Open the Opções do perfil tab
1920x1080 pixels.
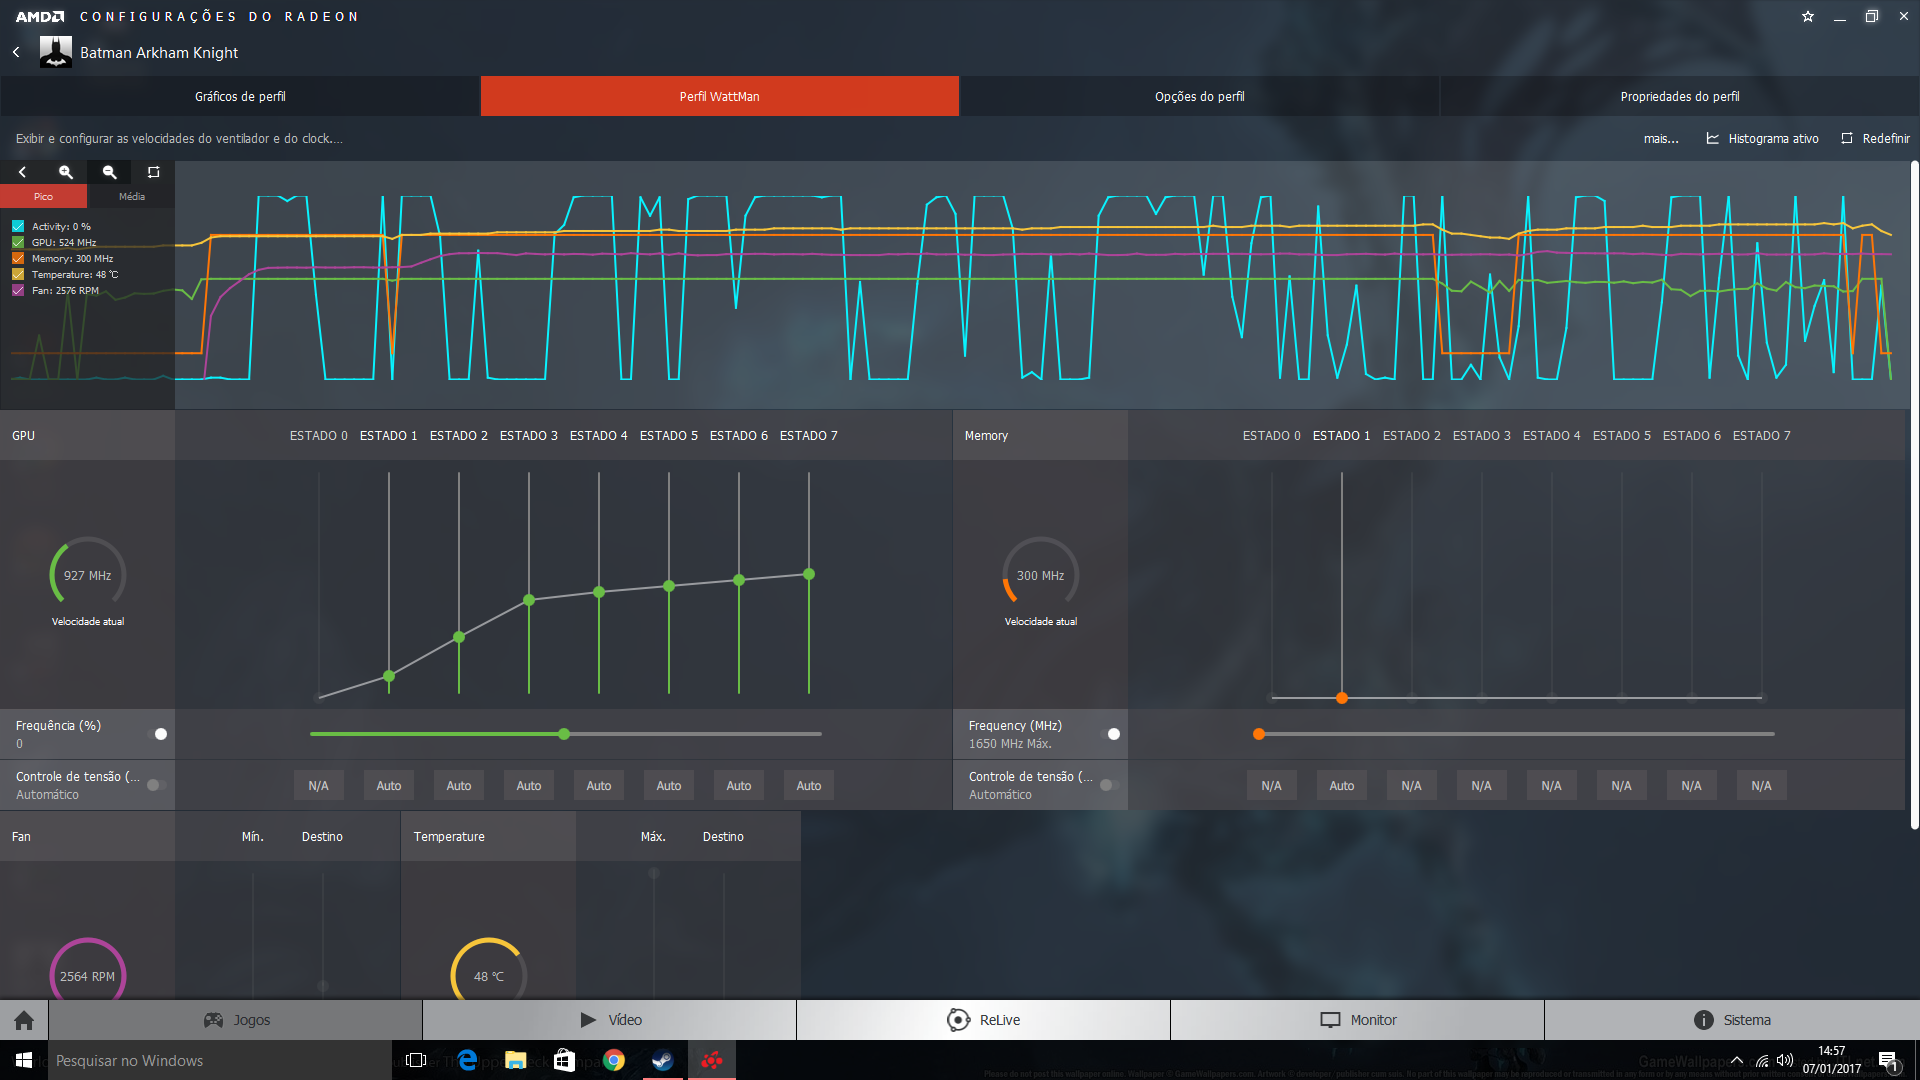coord(1200,96)
